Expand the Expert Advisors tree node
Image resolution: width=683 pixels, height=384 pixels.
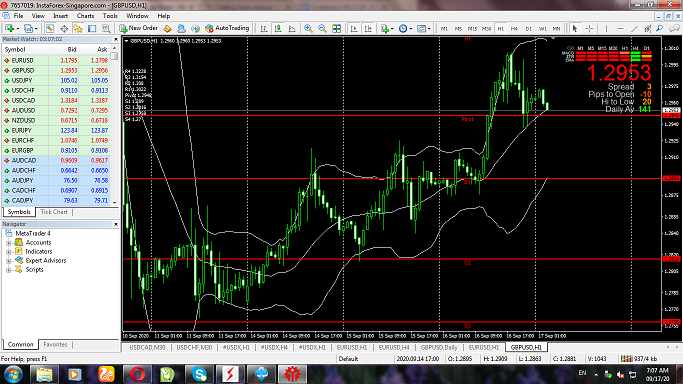[8, 261]
